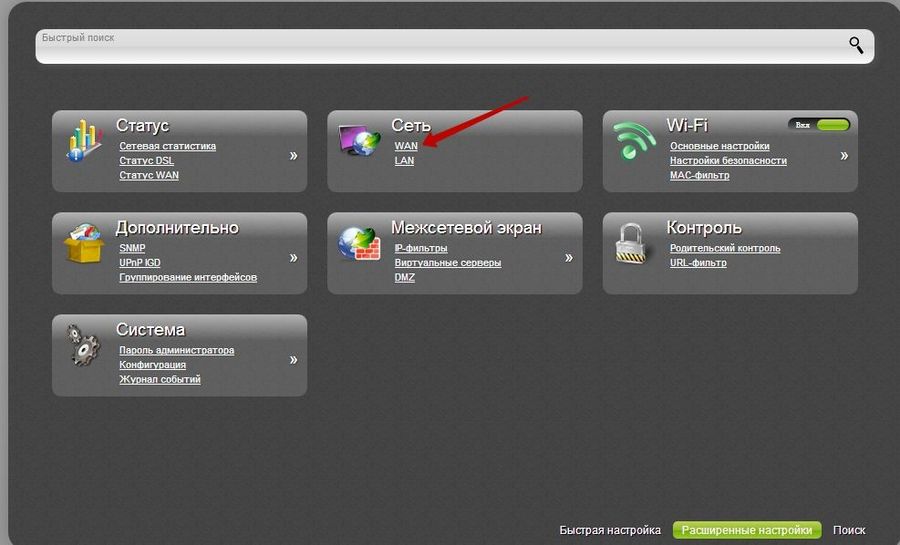Expand the Система section arrow
The height and width of the screenshot is (545, 900).
point(293,359)
